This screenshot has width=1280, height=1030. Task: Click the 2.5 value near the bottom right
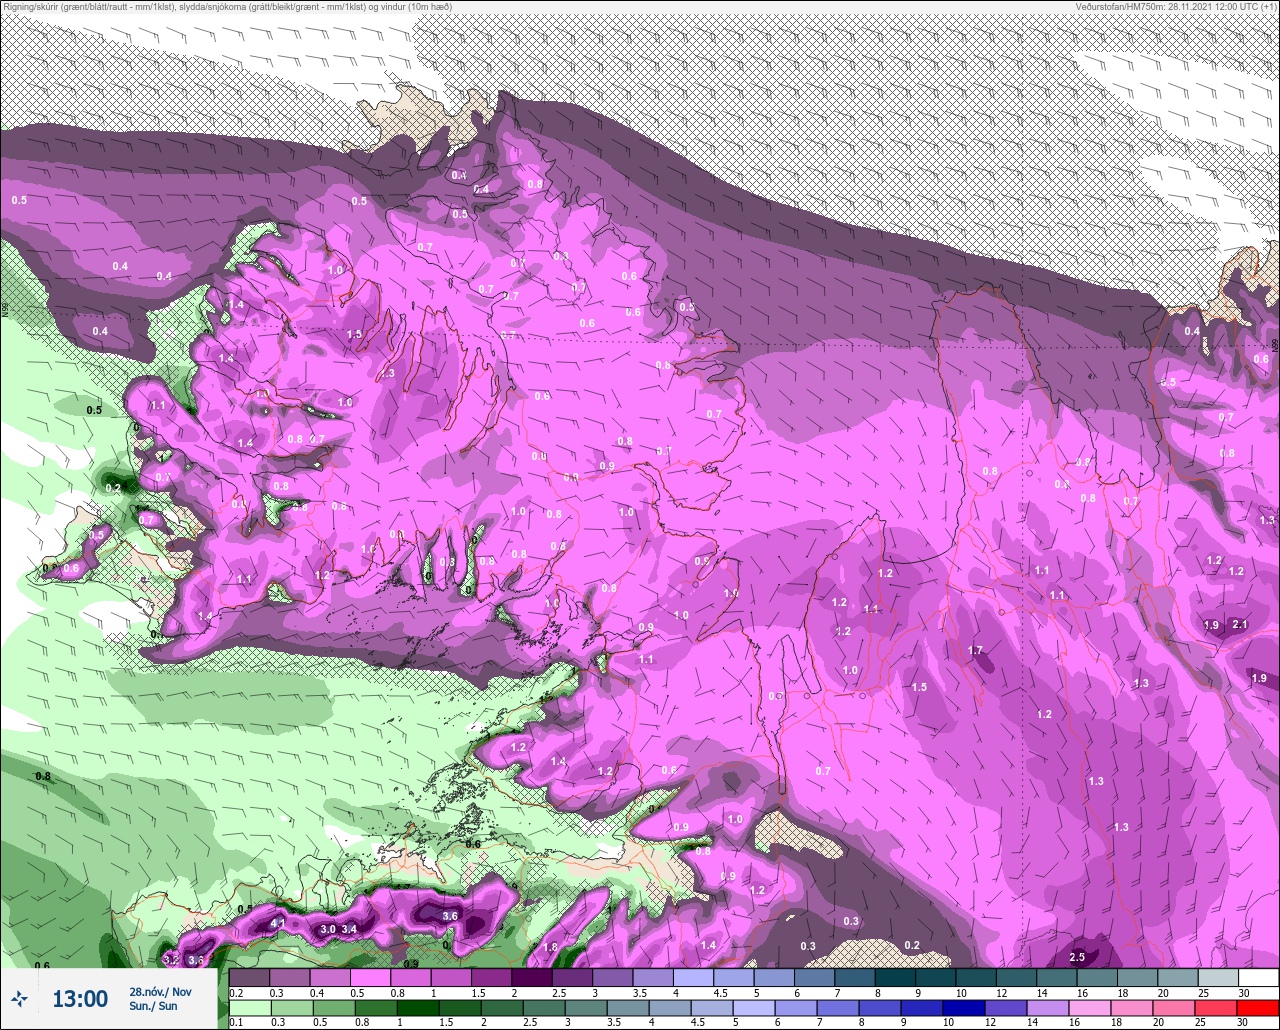tap(1077, 958)
